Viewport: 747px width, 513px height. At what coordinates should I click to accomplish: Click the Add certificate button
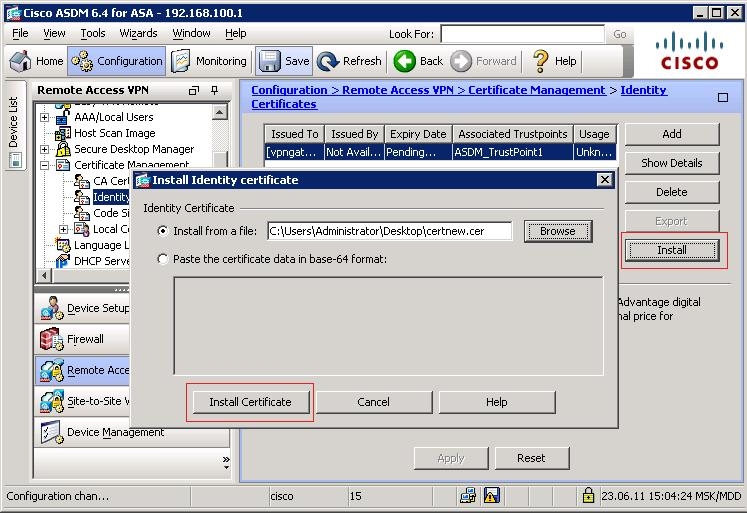672,134
